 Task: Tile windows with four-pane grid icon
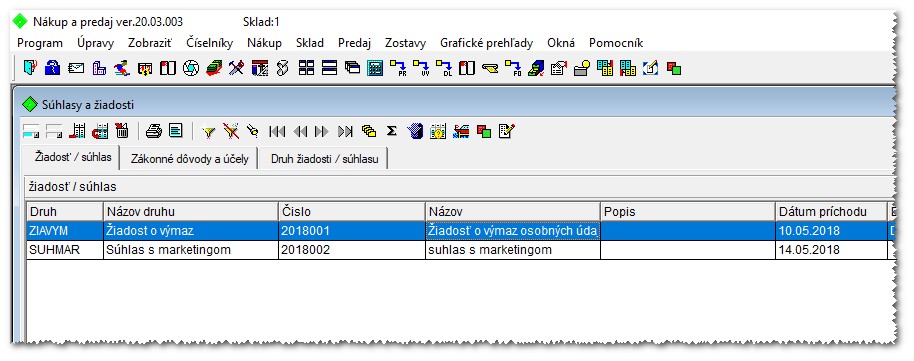pos(306,68)
